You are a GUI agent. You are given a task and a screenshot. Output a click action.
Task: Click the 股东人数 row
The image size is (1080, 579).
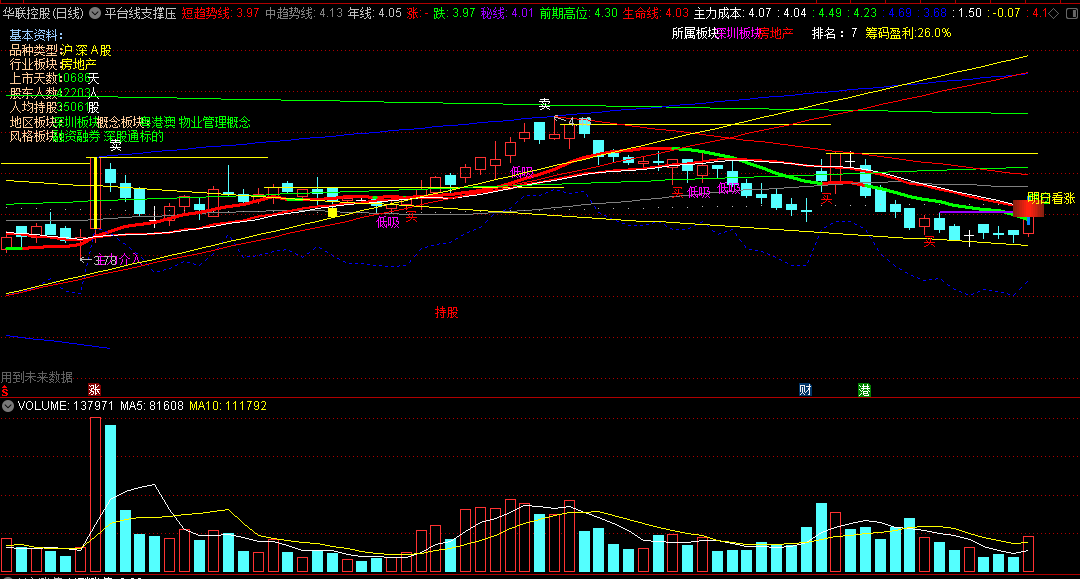(54, 94)
